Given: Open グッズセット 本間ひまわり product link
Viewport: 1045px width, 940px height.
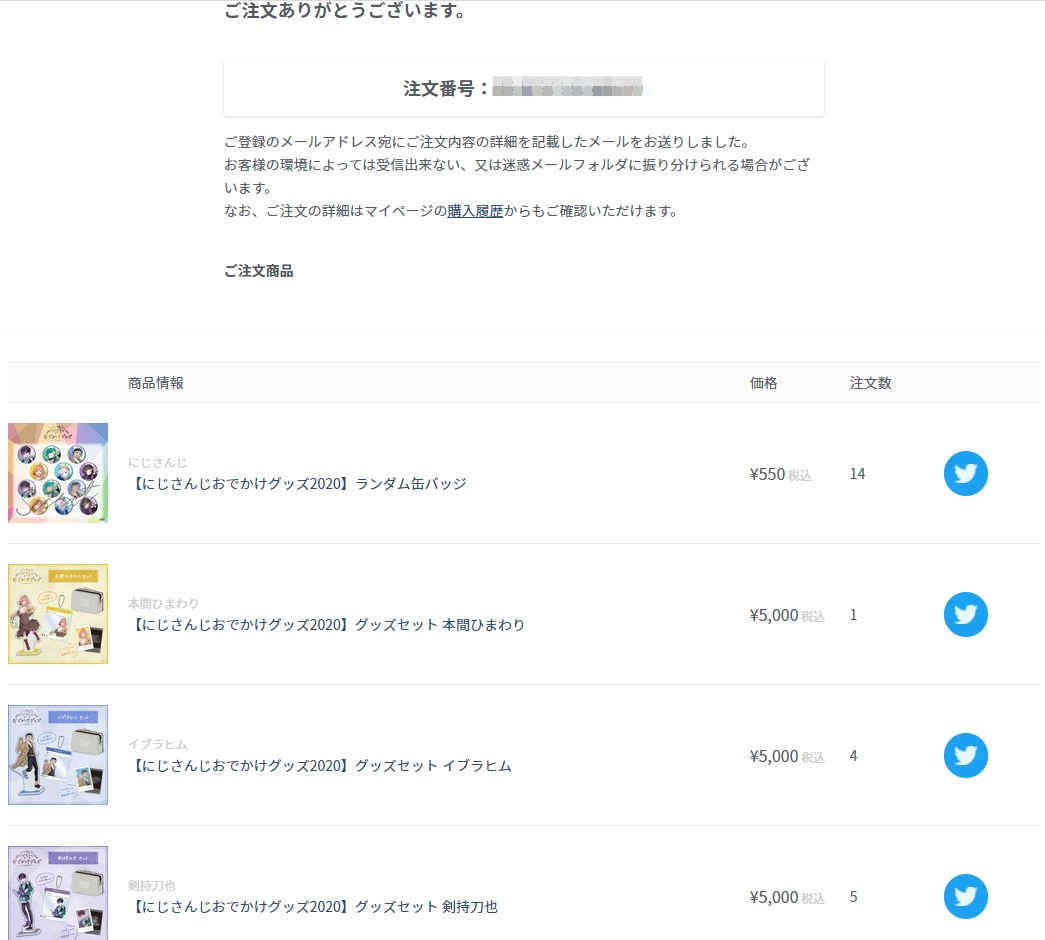Looking at the screenshot, I should 327,625.
